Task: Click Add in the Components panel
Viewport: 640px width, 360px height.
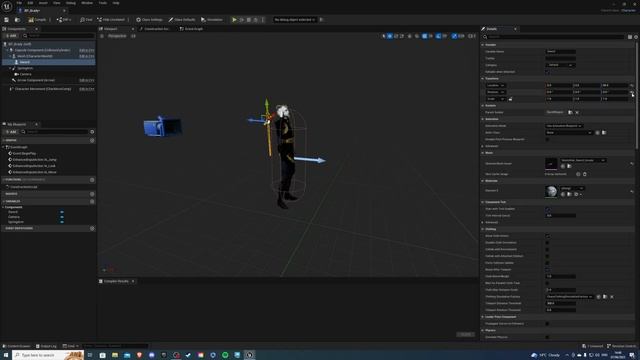Action: (x=11, y=36)
